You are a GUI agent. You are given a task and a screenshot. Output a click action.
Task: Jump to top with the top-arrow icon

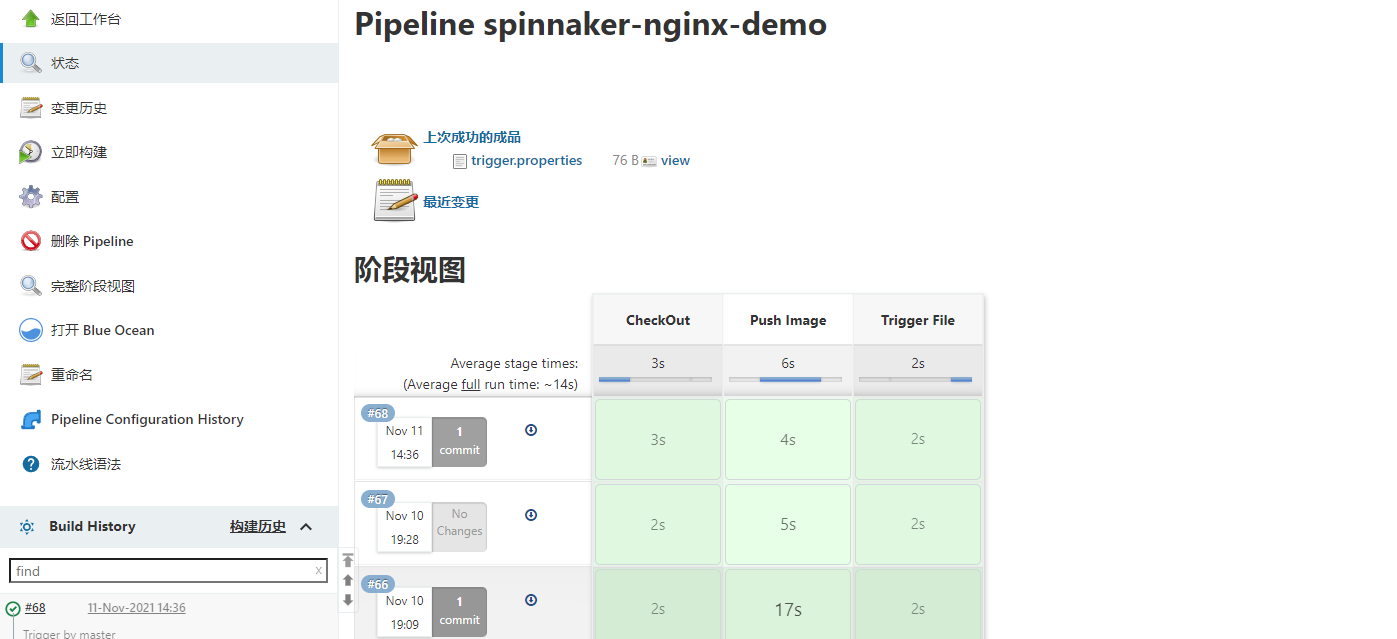(348, 561)
